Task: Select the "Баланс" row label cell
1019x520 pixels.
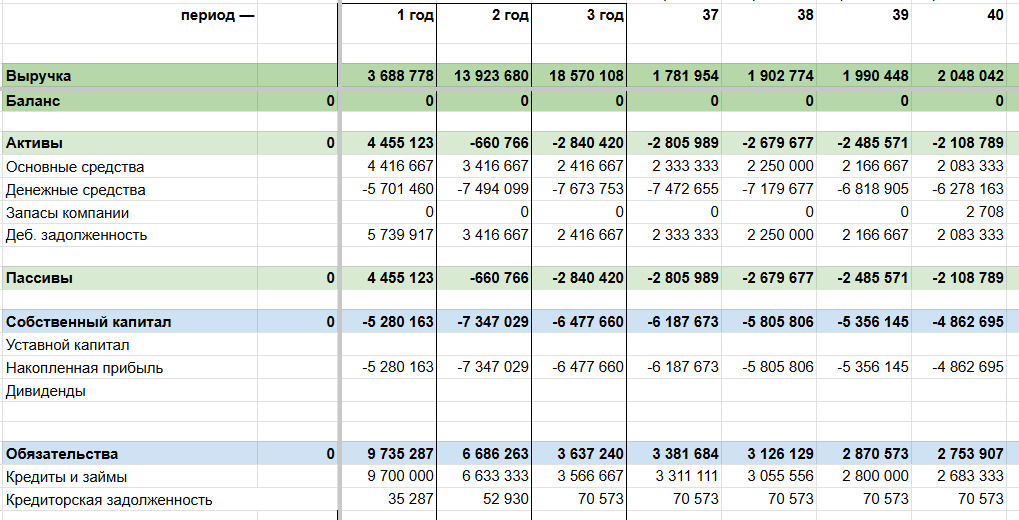Action: [34, 101]
